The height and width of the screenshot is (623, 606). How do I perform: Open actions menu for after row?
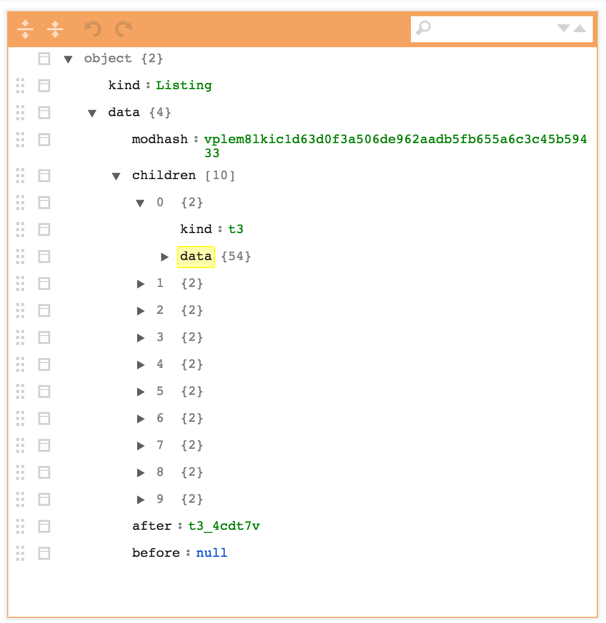(x=44, y=526)
